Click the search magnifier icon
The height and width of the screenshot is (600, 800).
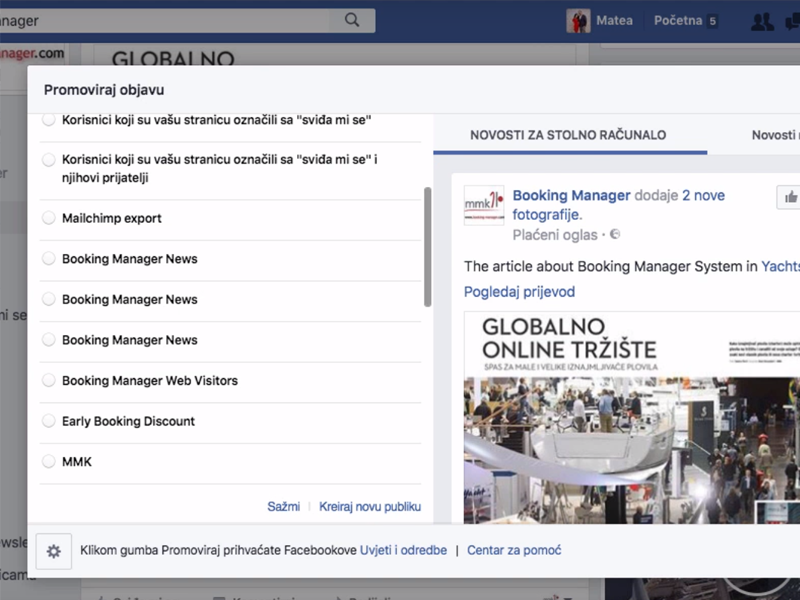[352, 20]
